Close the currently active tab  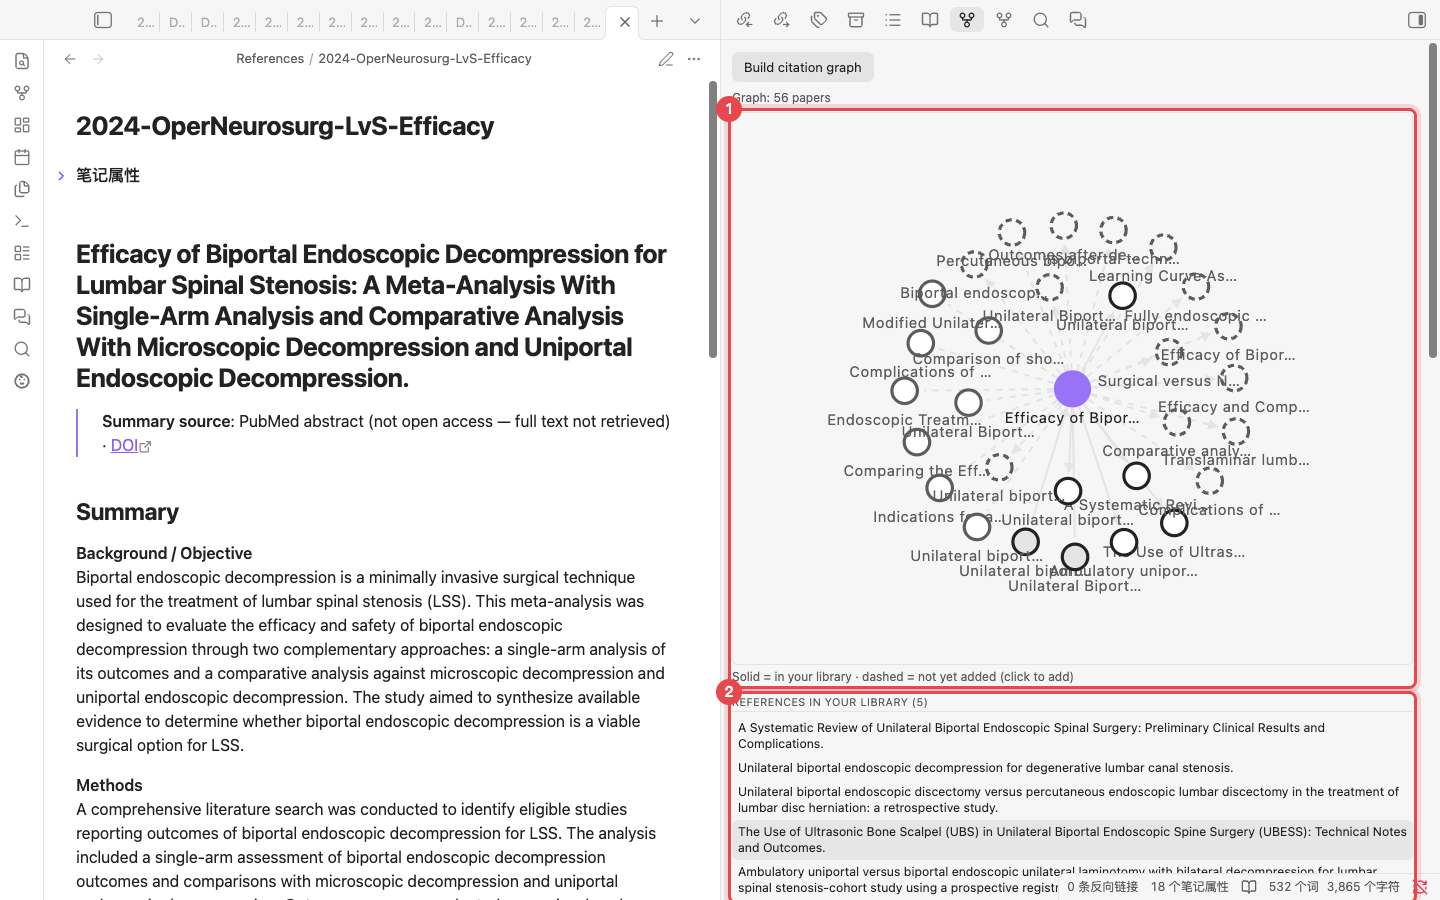pyautogui.click(x=625, y=22)
